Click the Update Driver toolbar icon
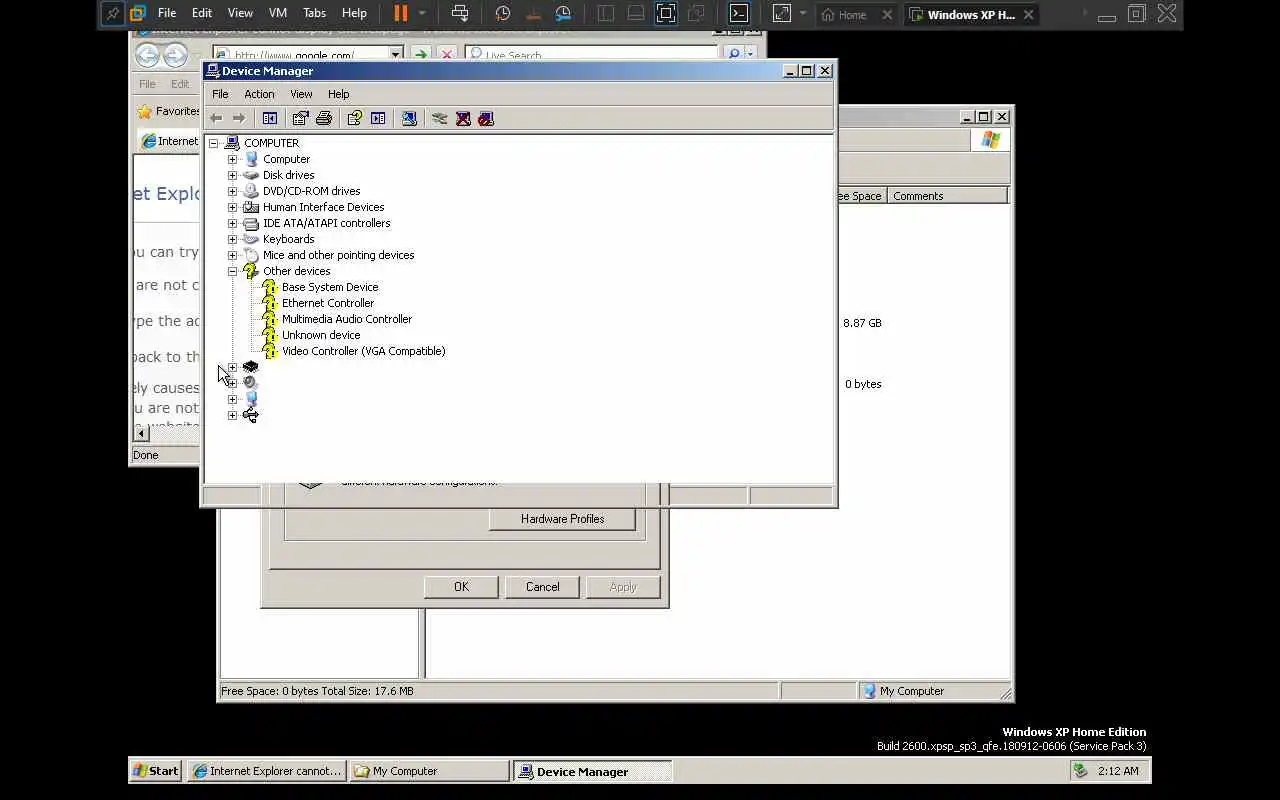This screenshot has width=1280, height=800. pos(439,118)
